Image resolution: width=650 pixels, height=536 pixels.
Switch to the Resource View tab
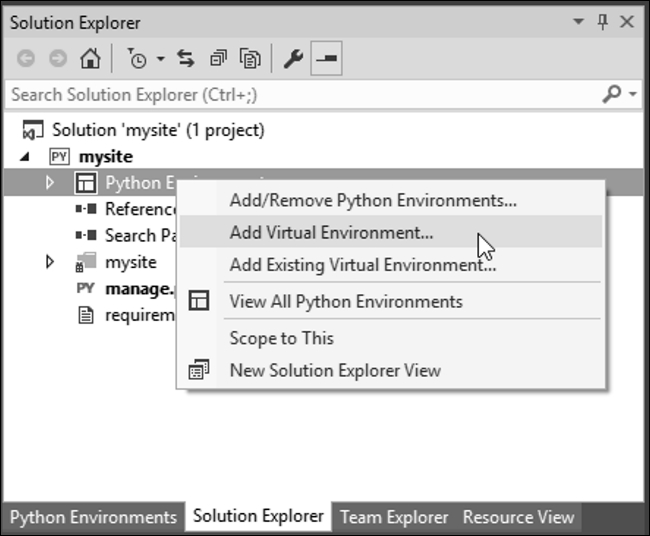(519, 517)
